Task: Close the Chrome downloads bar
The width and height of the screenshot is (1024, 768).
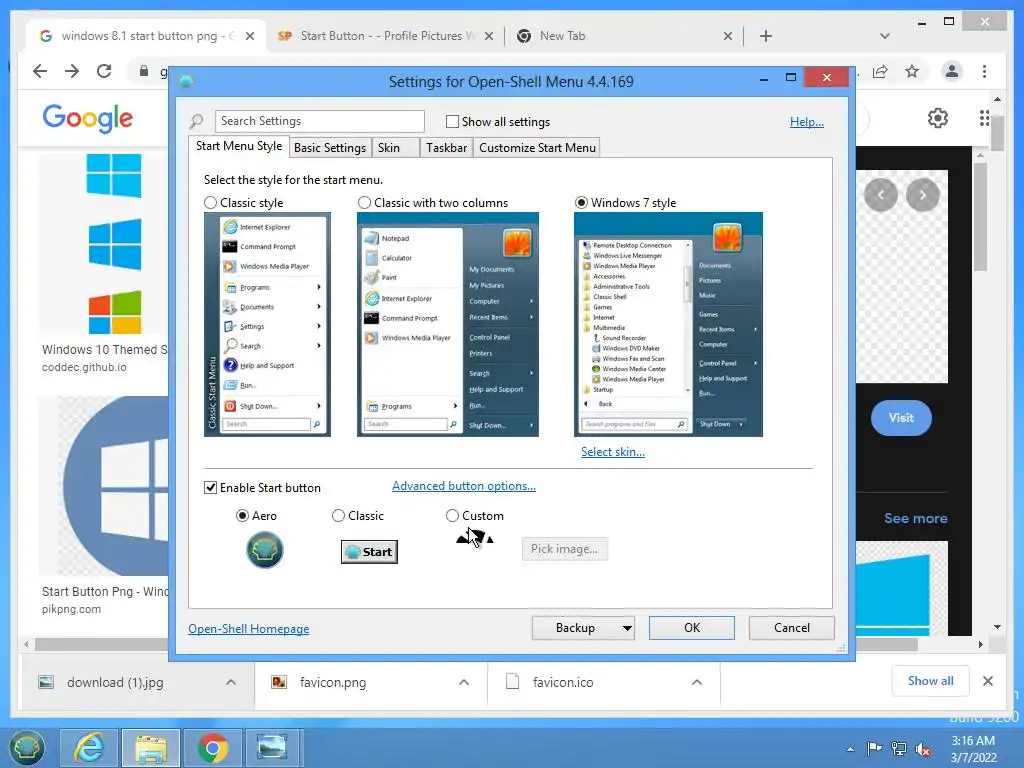Action: click(x=987, y=681)
